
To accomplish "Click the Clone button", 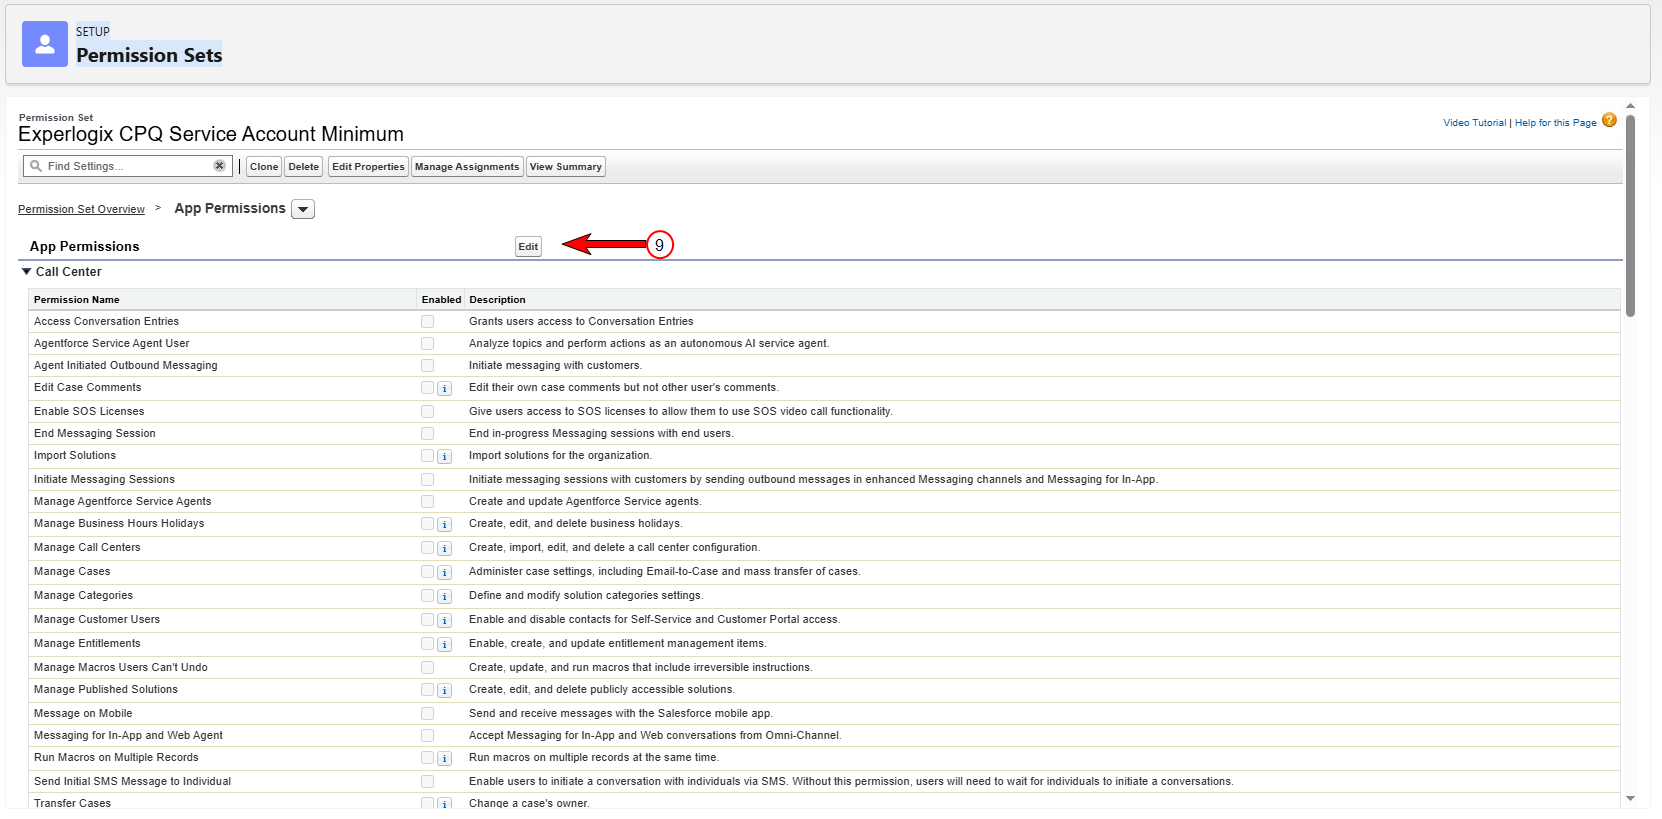I will [x=264, y=167].
